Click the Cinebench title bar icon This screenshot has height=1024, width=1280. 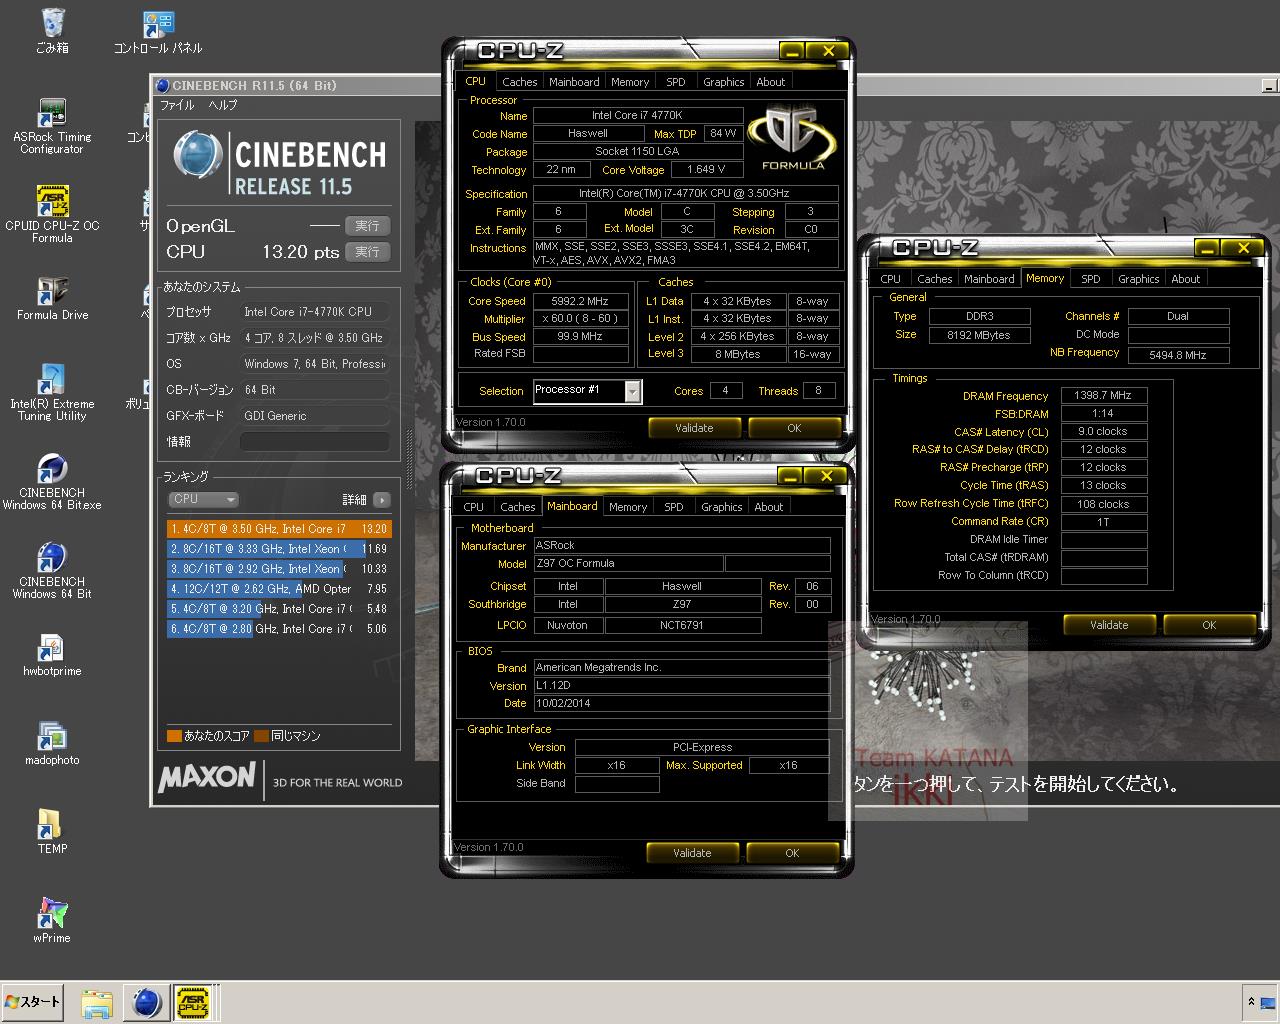pos(163,86)
